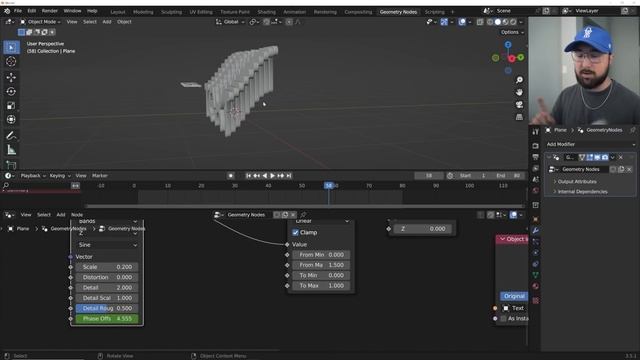Pin the Geometry Nodes node tree

pyautogui.click(x=303, y=215)
